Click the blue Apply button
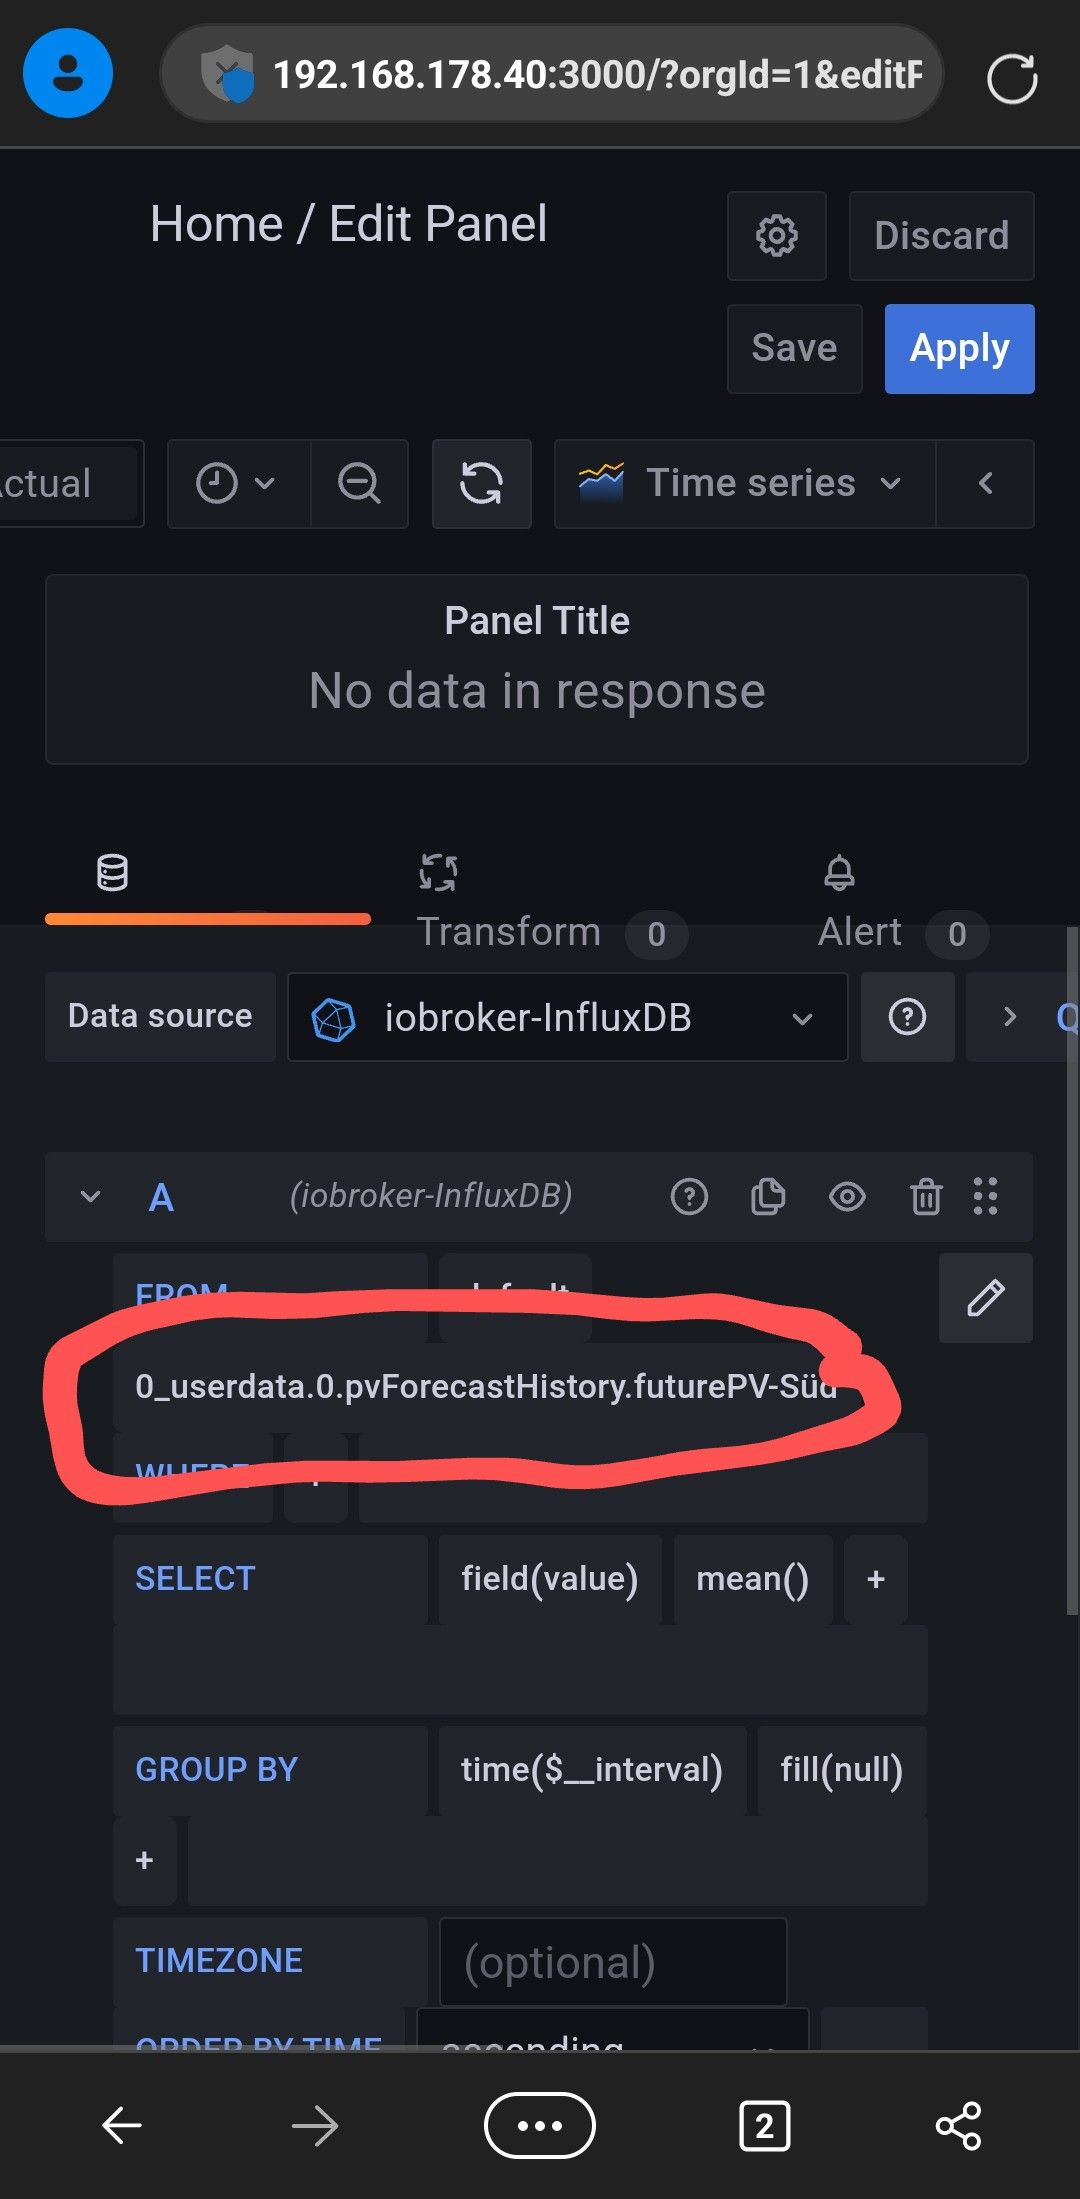 coord(959,349)
